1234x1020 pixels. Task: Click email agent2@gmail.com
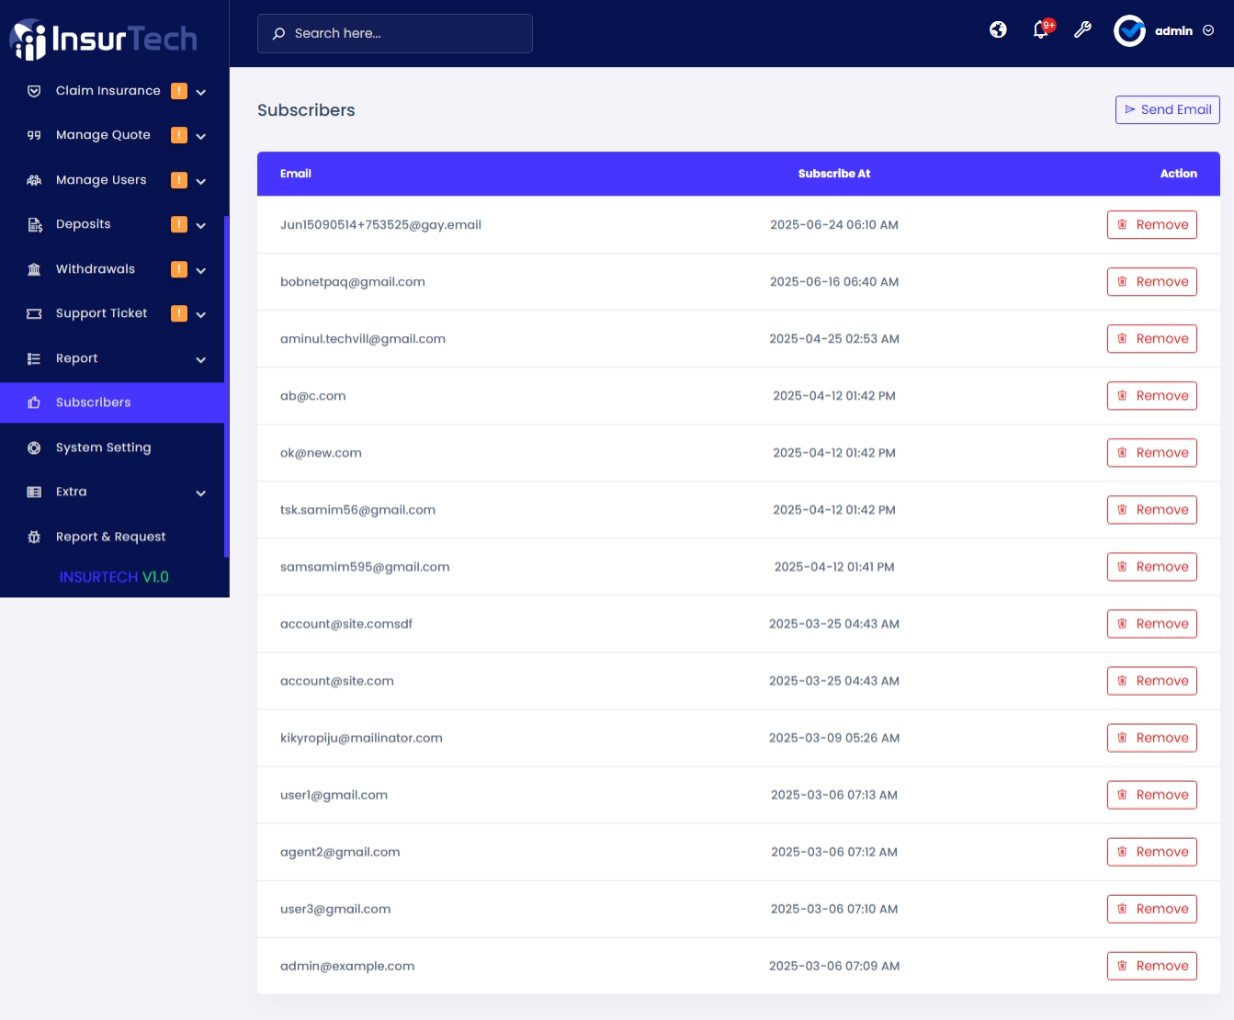(340, 852)
